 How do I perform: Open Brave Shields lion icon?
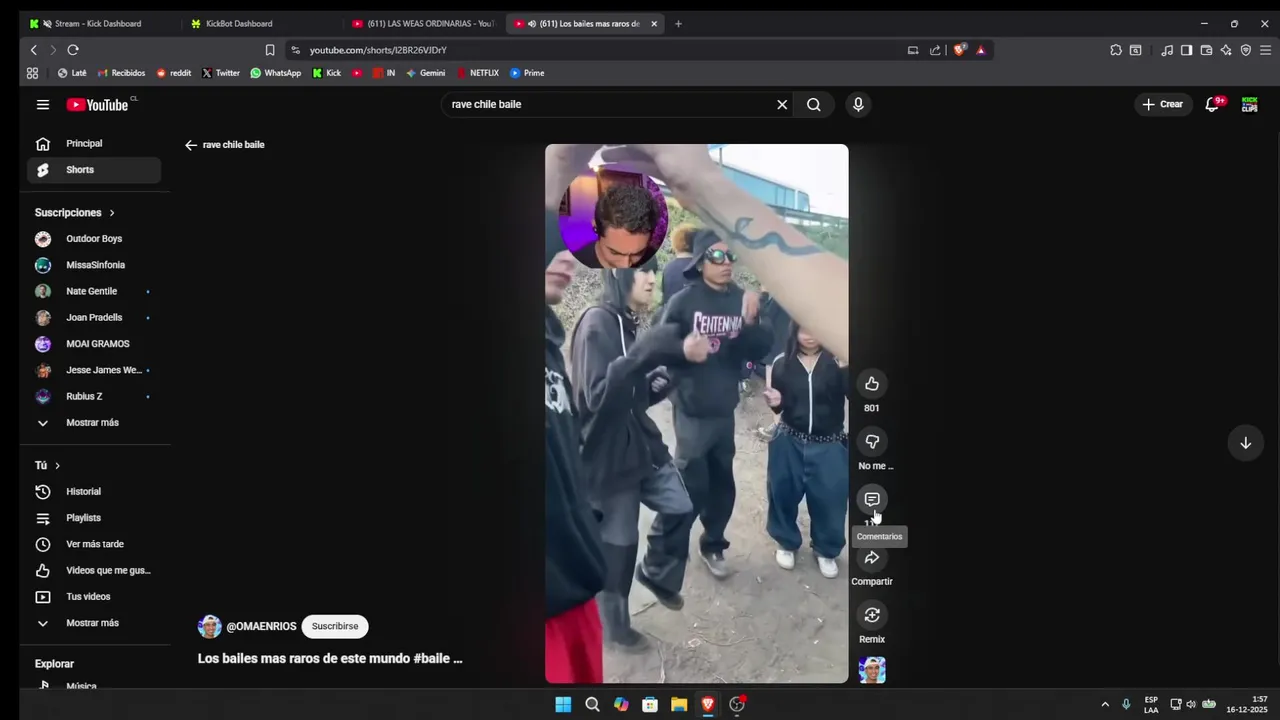[960, 50]
